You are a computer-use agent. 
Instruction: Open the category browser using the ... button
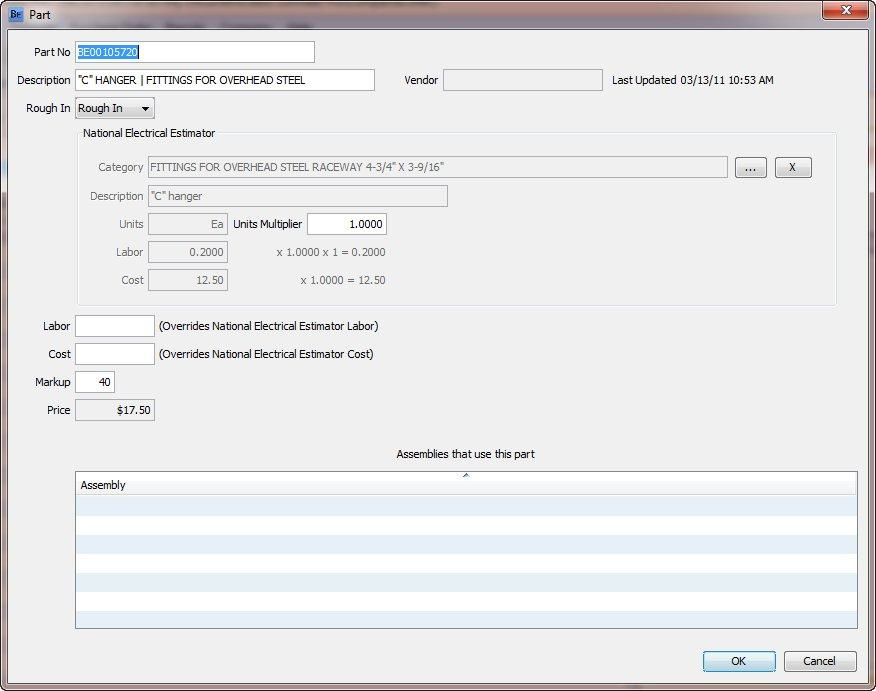pos(750,167)
